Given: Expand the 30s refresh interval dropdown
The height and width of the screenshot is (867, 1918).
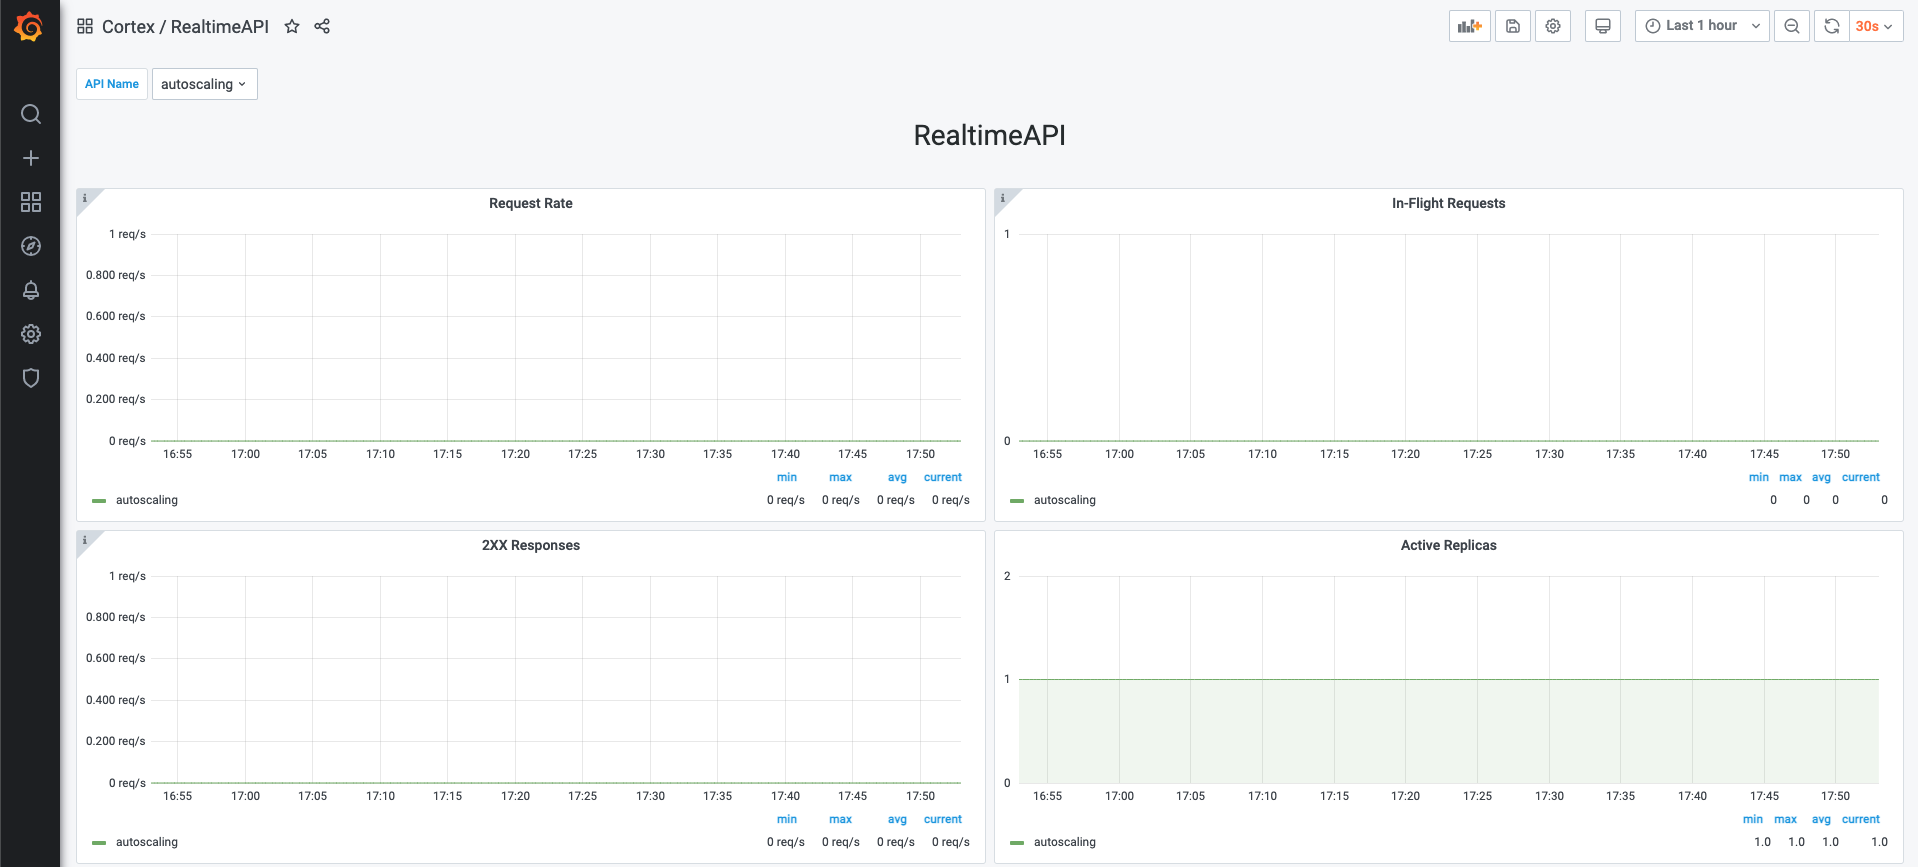Looking at the screenshot, I should pos(1874,26).
